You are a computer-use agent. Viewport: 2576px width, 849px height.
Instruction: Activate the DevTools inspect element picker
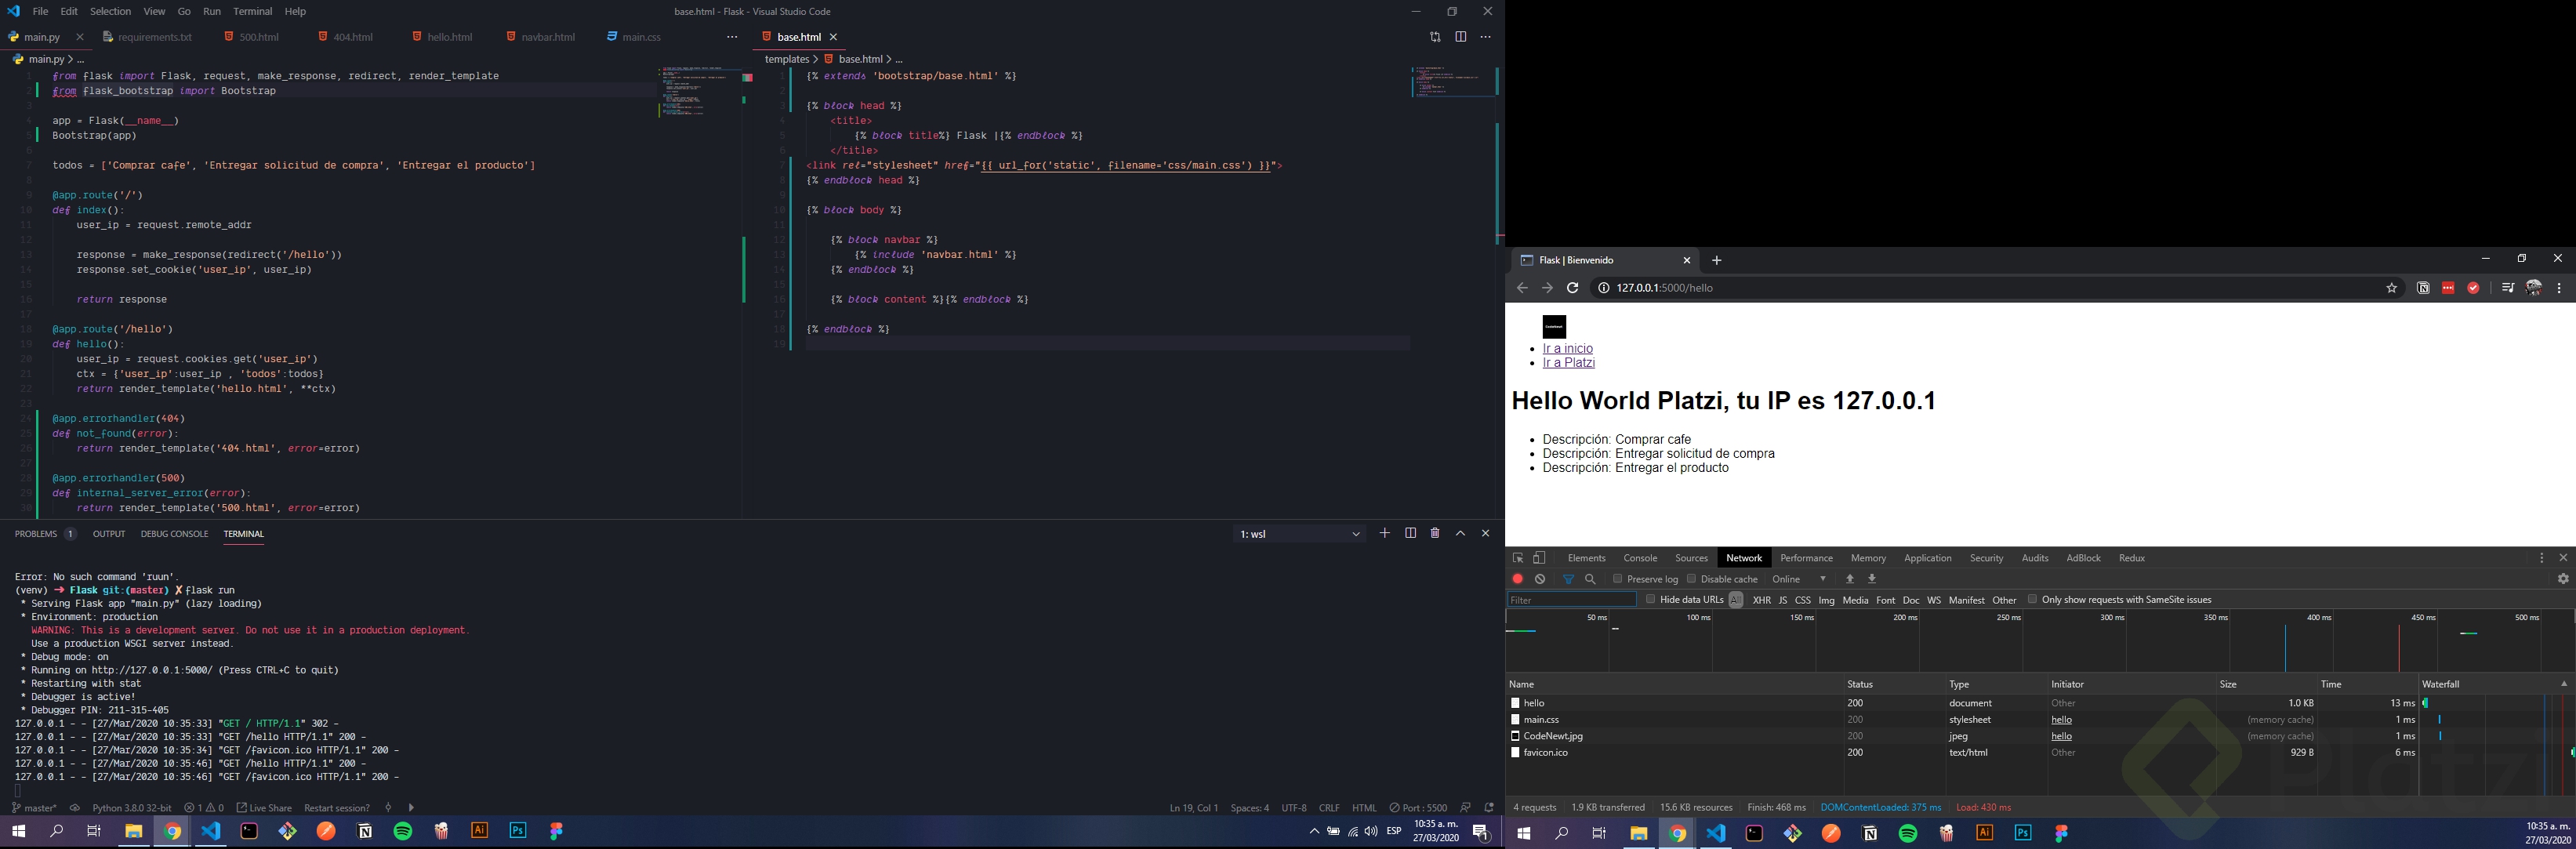click(x=1518, y=558)
